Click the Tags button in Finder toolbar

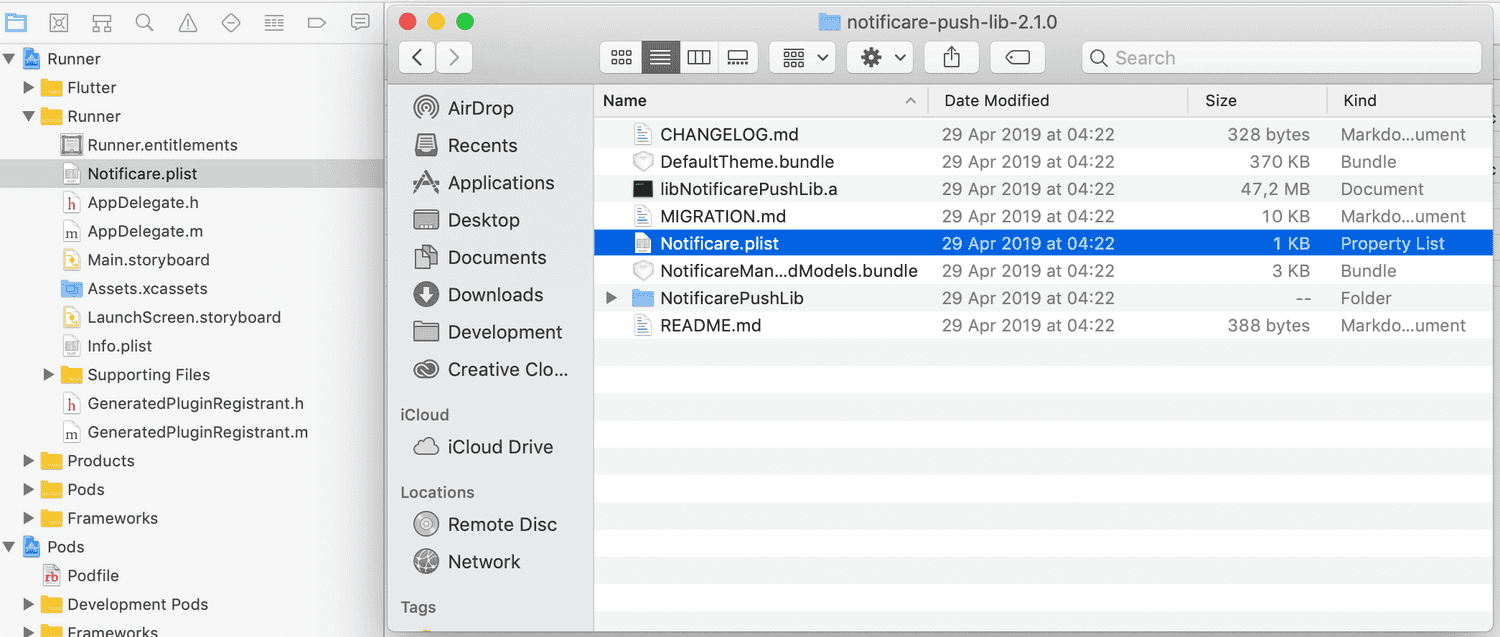(1017, 57)
